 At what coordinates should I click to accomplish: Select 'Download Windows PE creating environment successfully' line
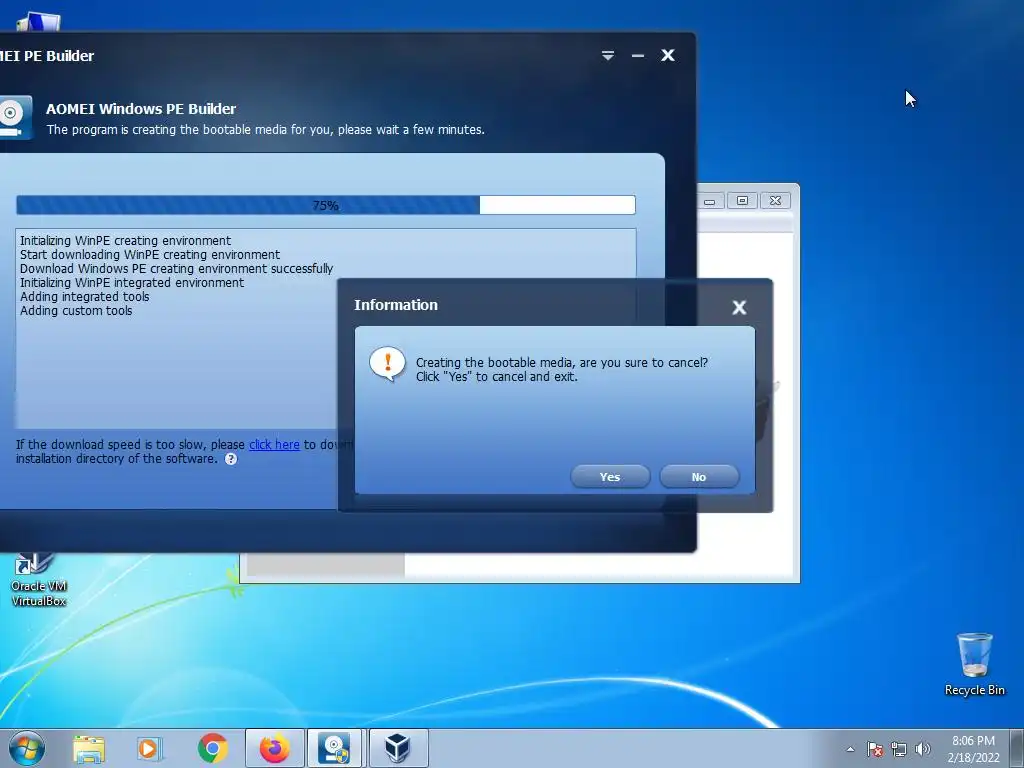click(x=176, y=268)
